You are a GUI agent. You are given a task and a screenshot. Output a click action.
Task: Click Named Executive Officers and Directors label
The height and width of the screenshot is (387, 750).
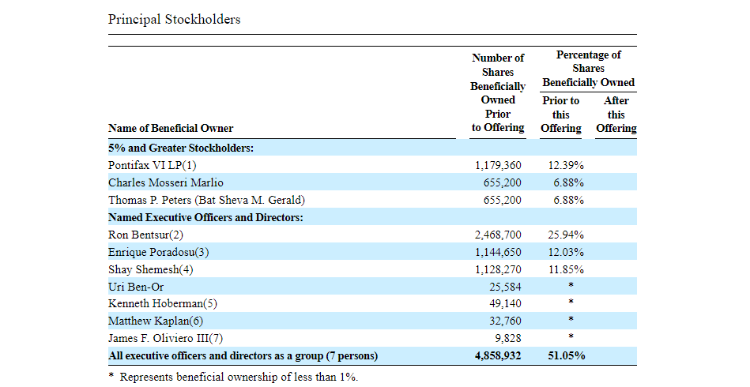pyautogui.click(x=206, y=218)
